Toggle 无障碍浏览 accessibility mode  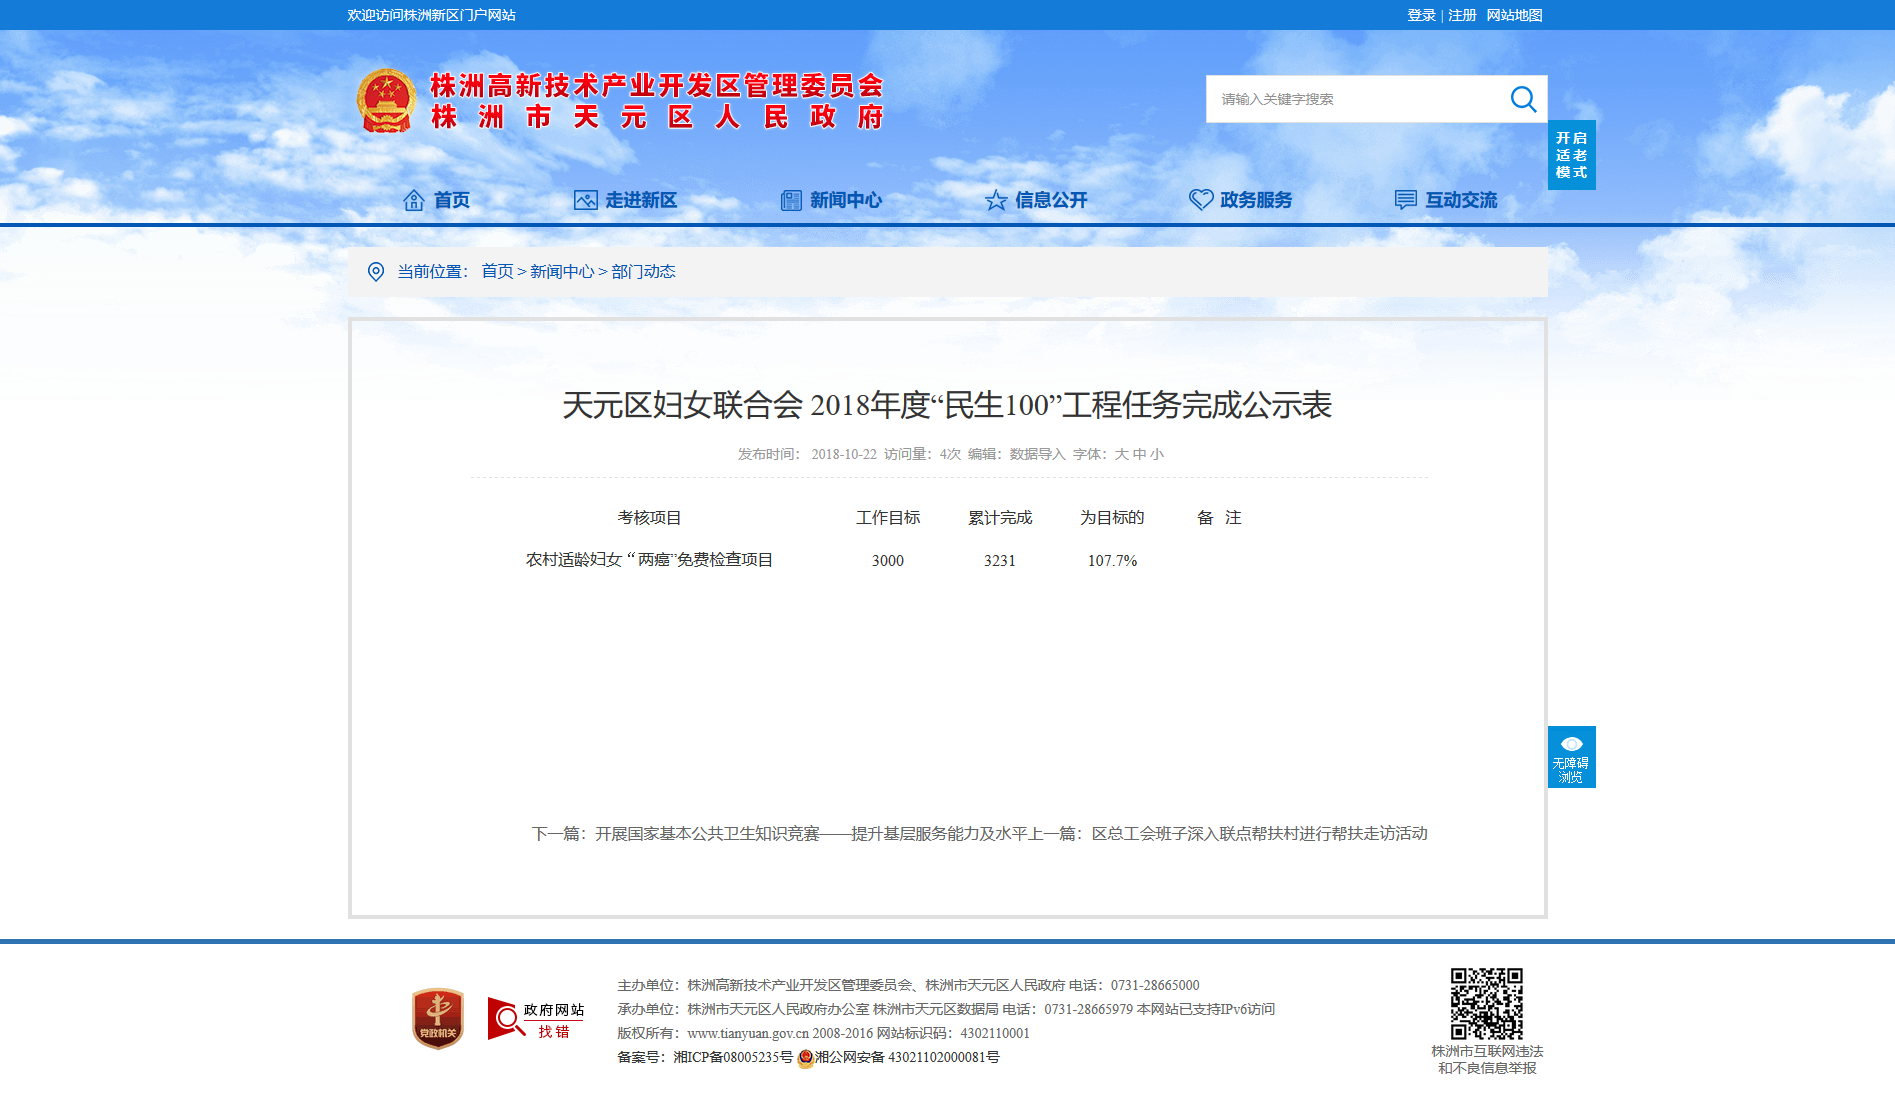(x=1572, y=757)
